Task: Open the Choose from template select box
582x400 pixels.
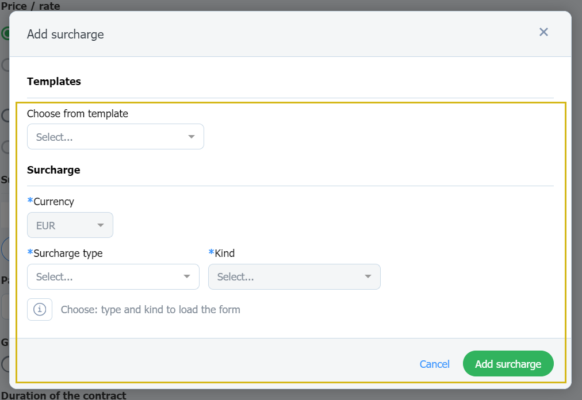Action: click(x=115, y=137)
